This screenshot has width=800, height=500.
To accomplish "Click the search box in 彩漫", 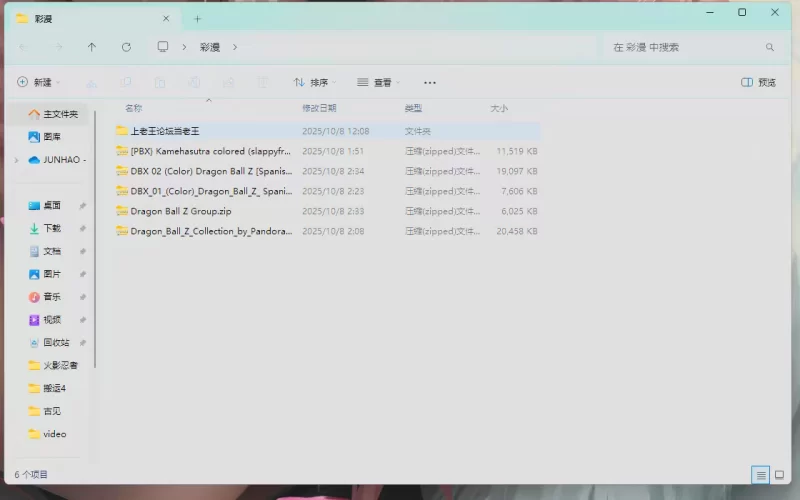I will pyautogui.click(x=691, y=47).
